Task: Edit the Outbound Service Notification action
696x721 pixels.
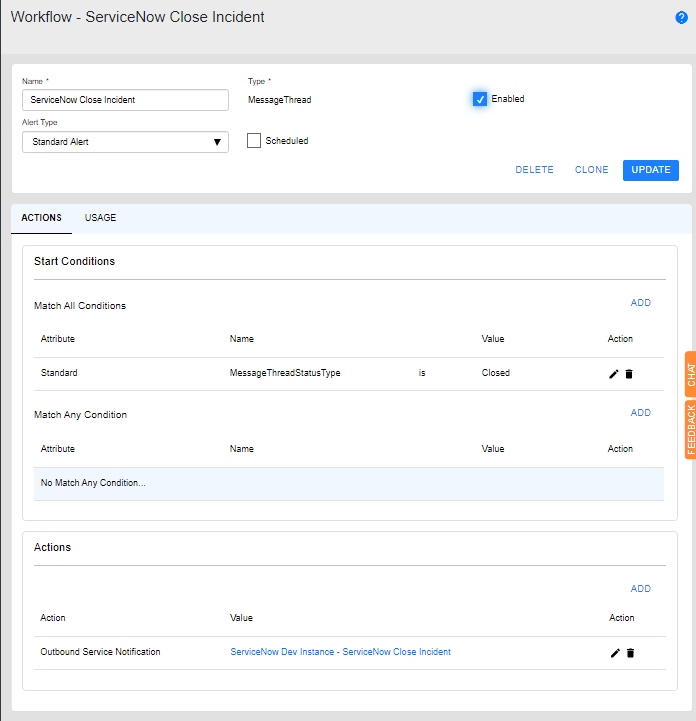Action: (x=614, y=653)
